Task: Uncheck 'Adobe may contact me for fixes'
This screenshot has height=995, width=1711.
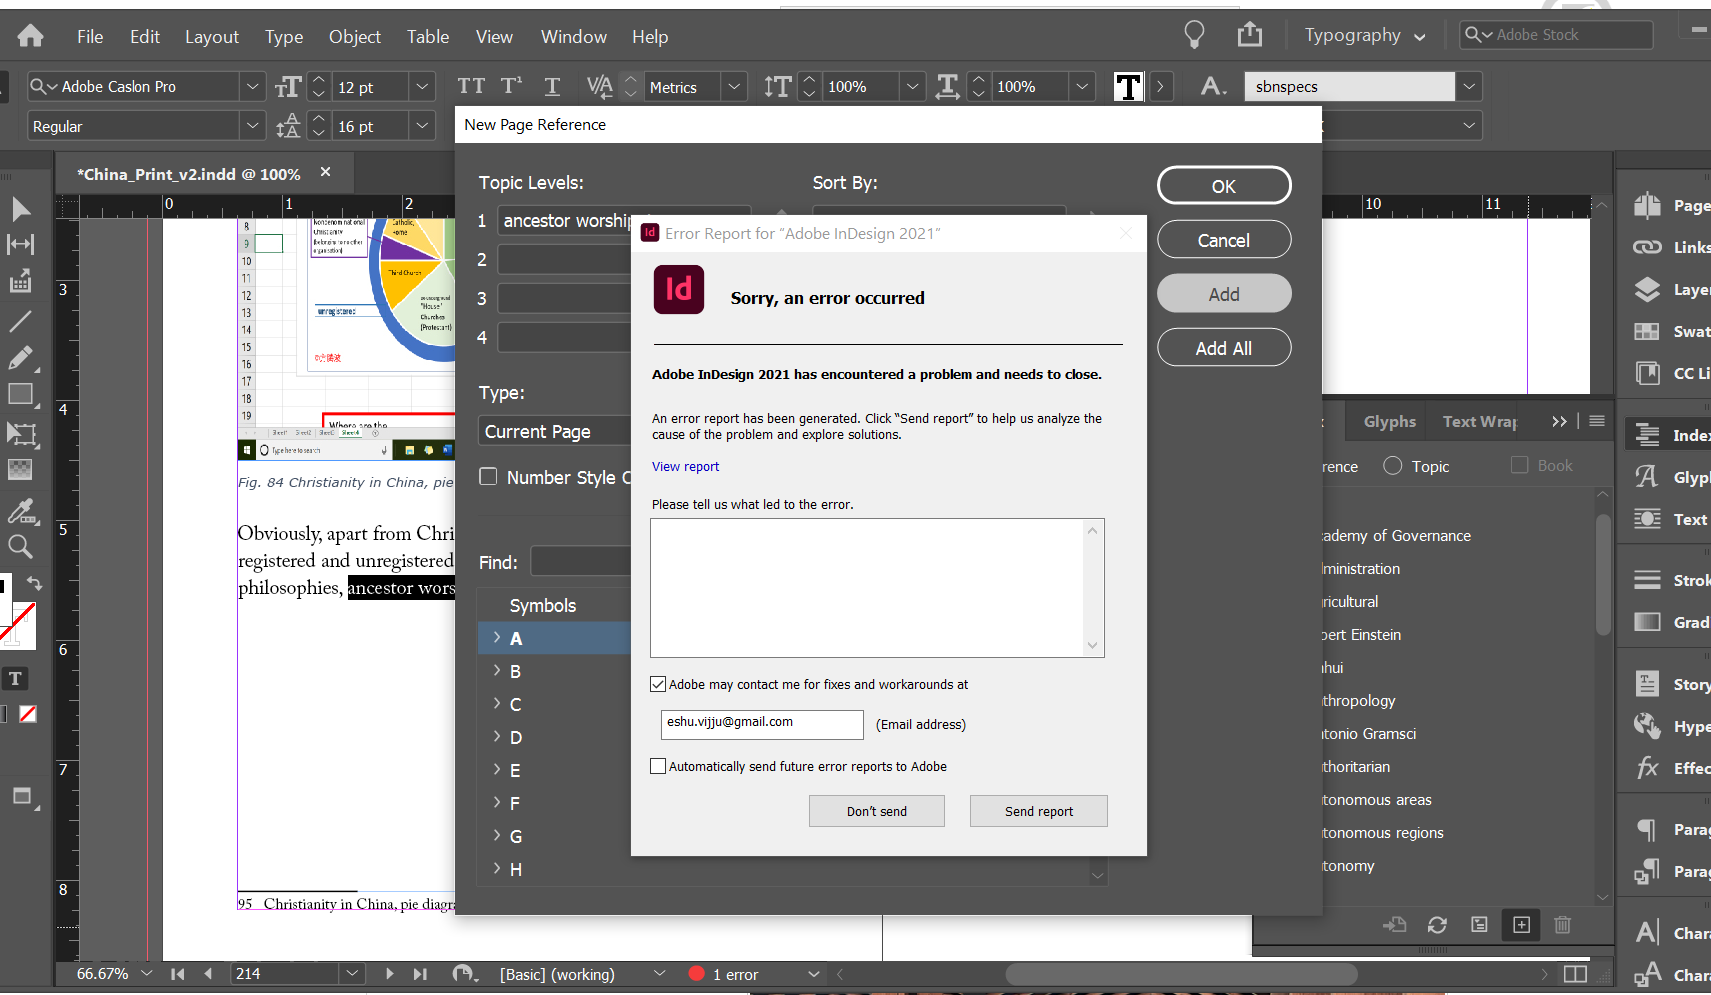Action: (658, 683)
